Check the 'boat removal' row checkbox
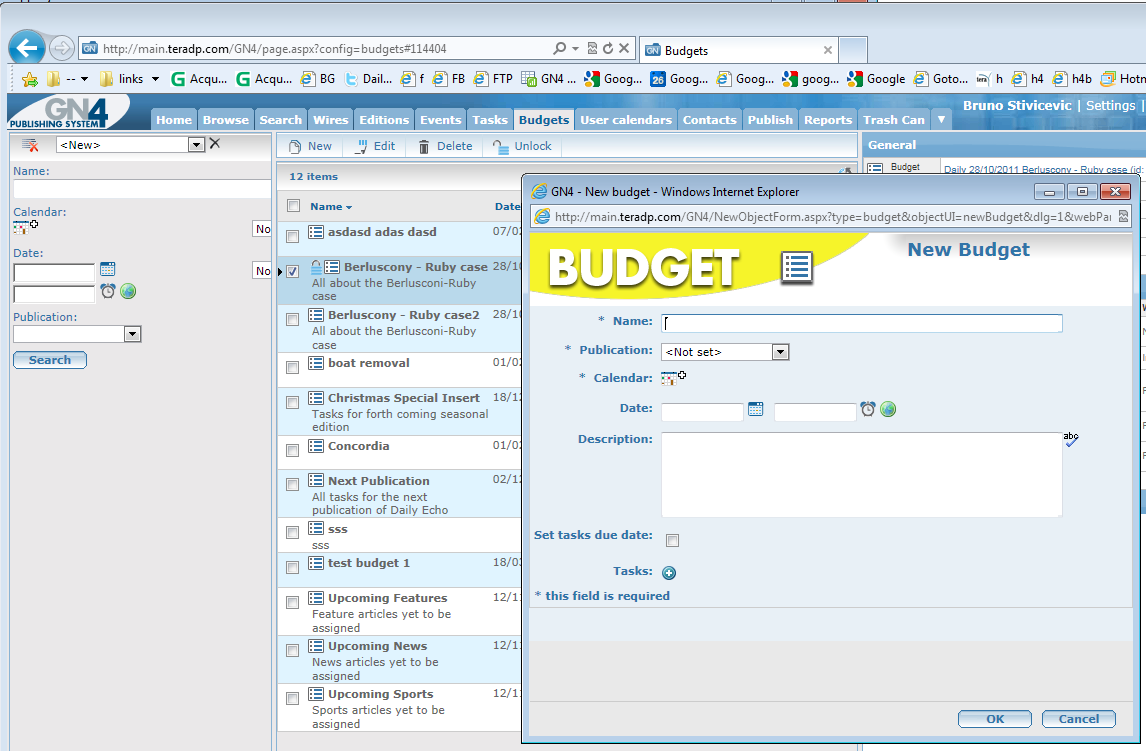Image resolution: width=1146 pixels, height=751 pixels. (x=292, y=367)
